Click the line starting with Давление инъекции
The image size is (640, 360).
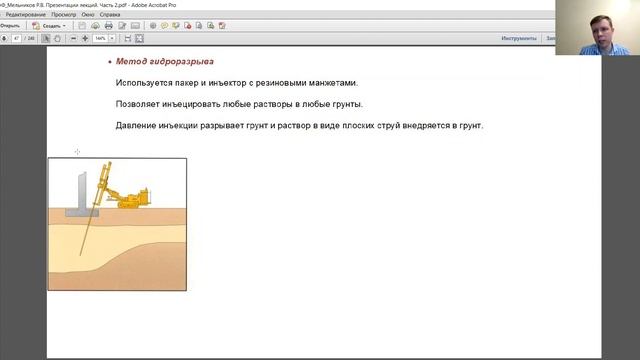(299, 125)
